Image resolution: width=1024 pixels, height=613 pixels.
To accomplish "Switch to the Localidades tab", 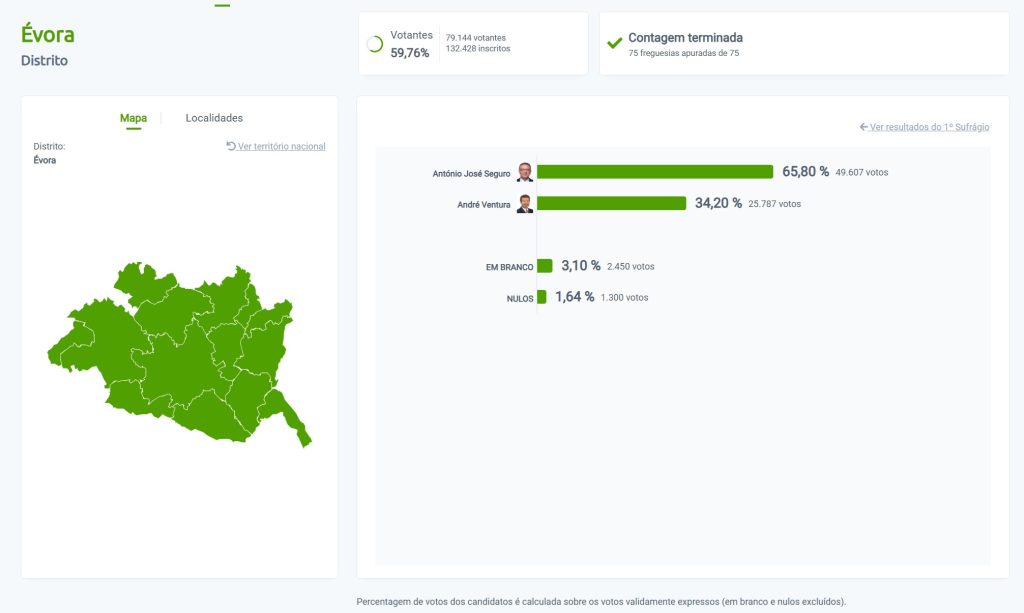I will tap(214, 118).
